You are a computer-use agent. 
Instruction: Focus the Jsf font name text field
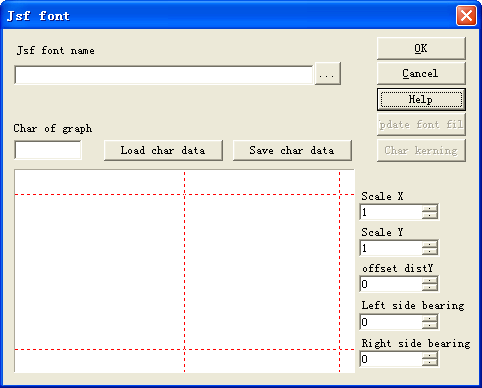tap(164, 75)
